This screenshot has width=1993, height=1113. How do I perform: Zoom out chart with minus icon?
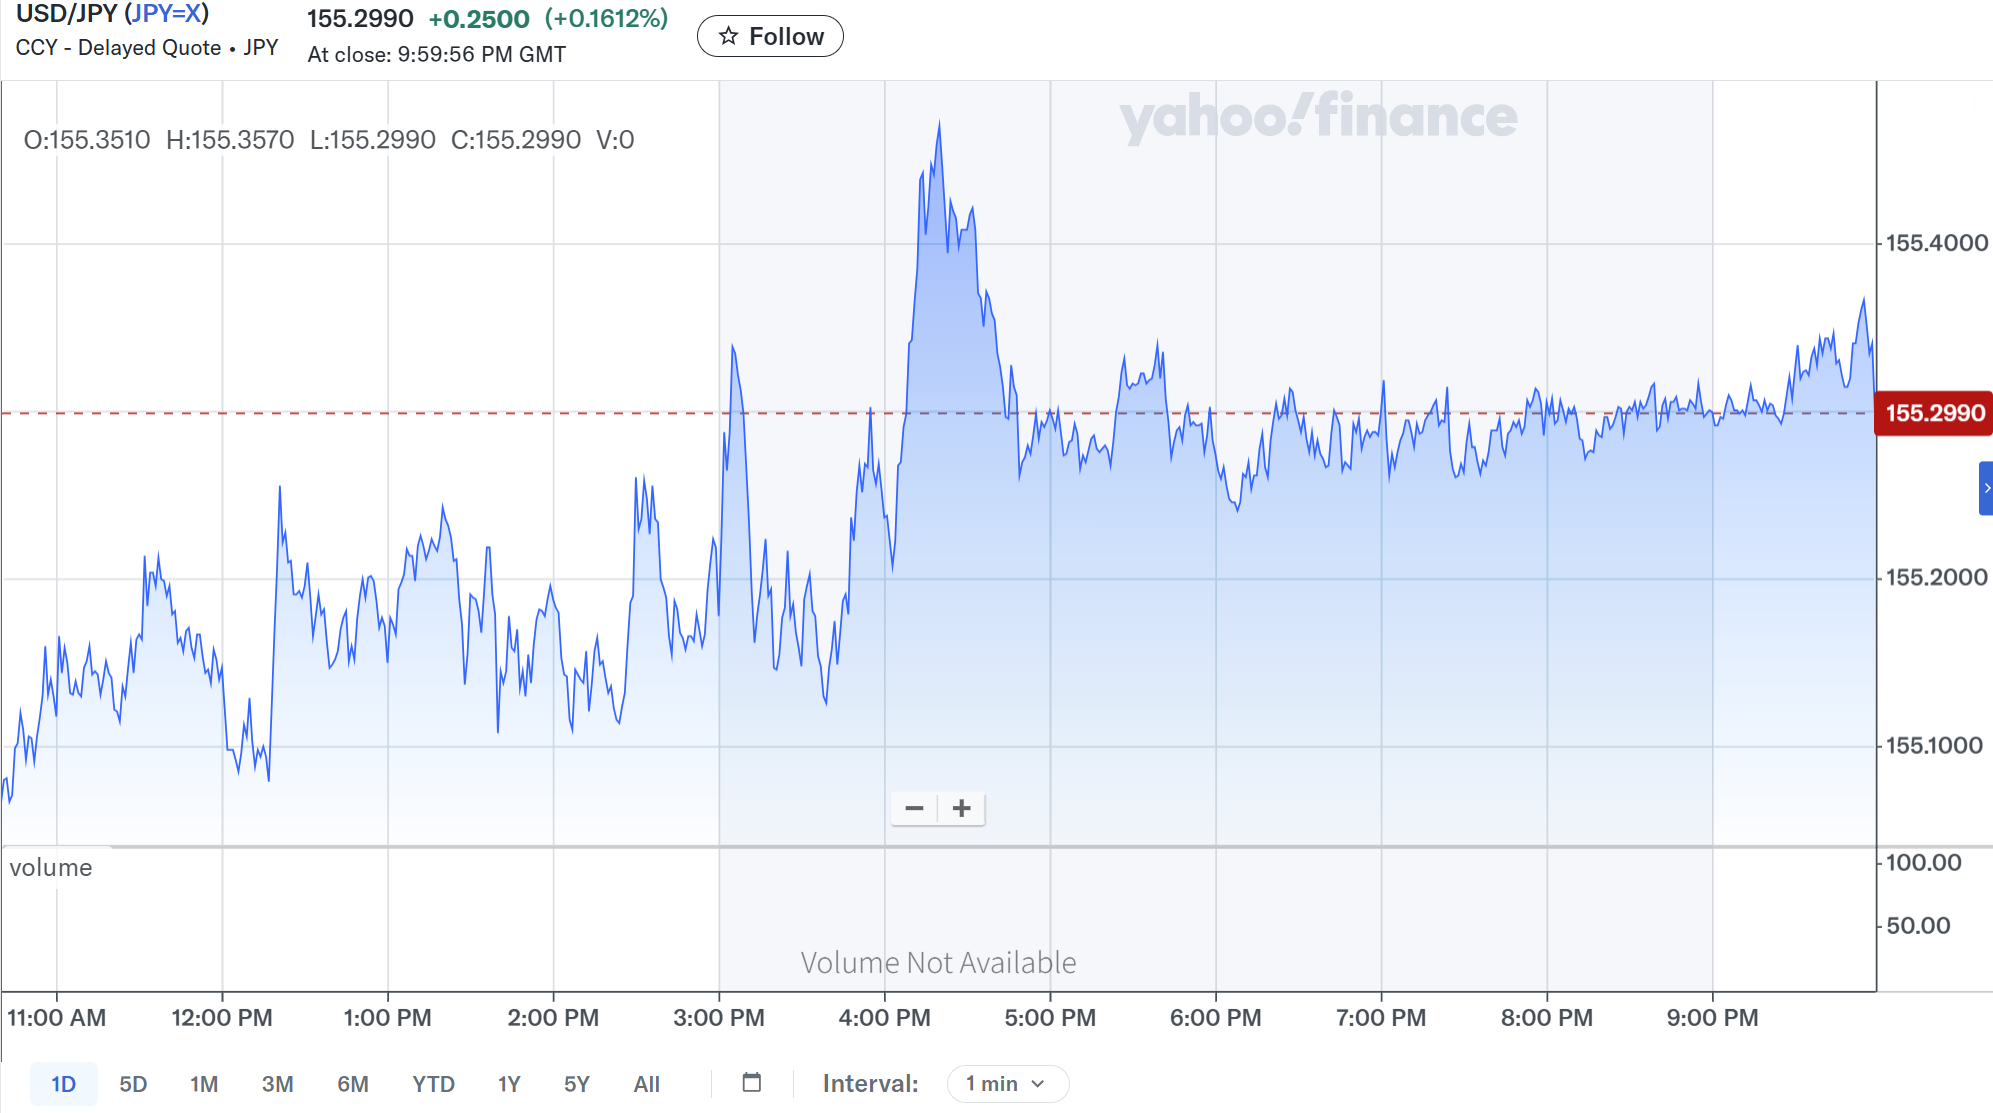coord(914,808)
